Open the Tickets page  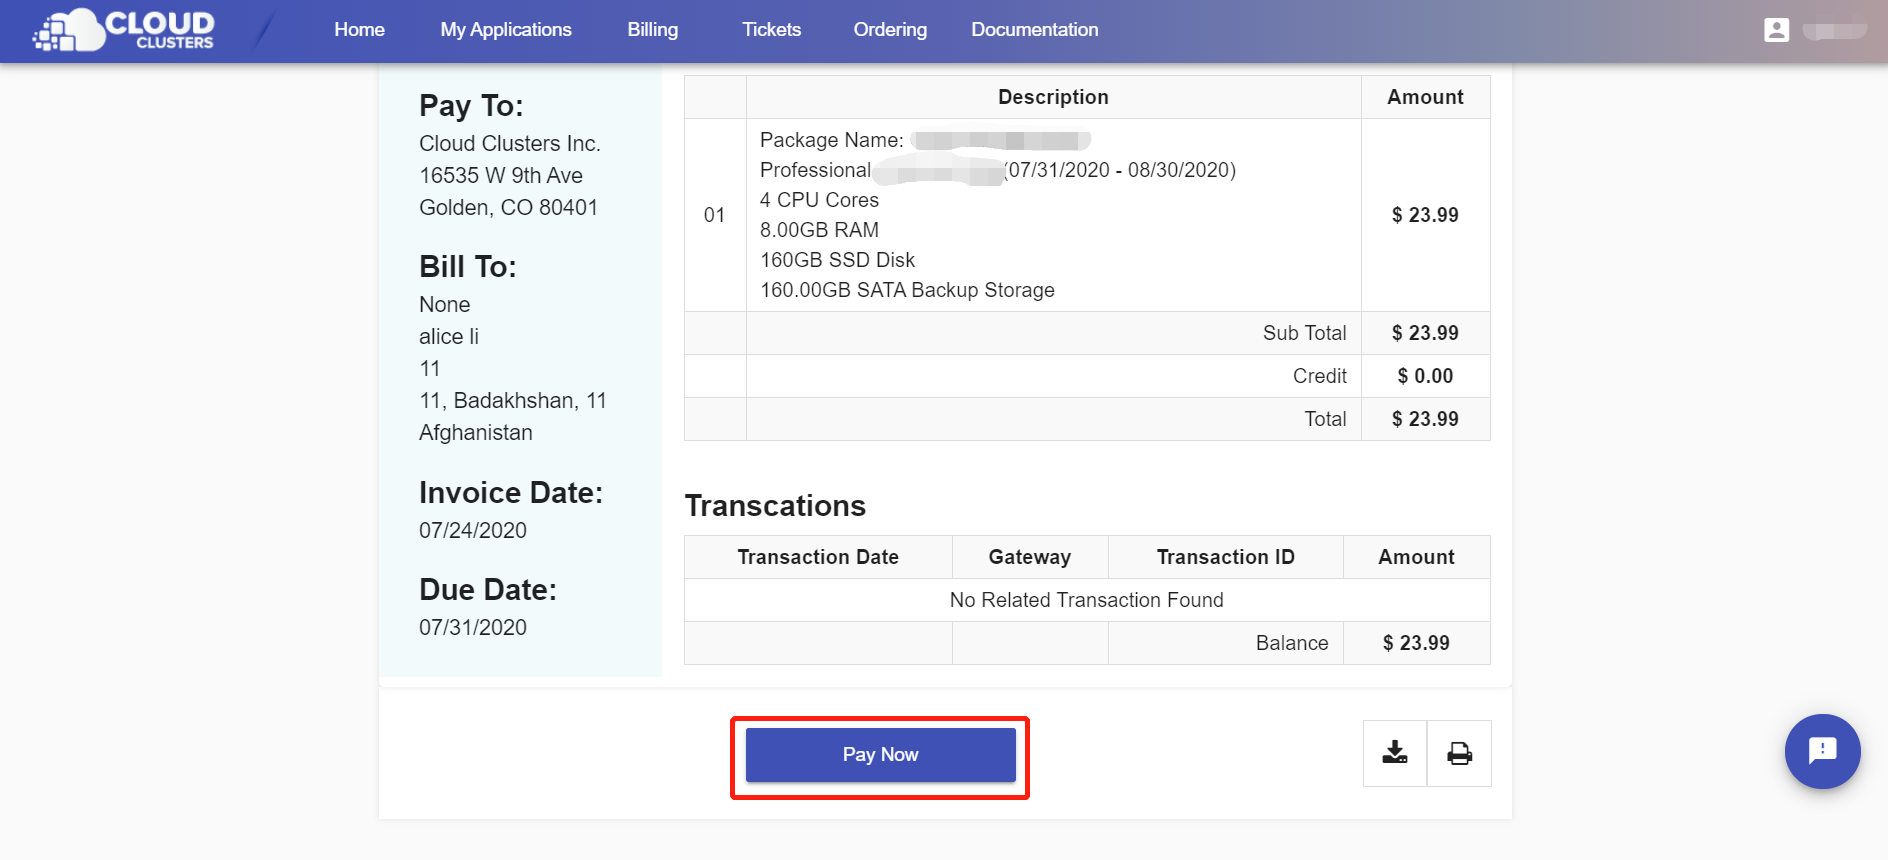tap(771, 30)
